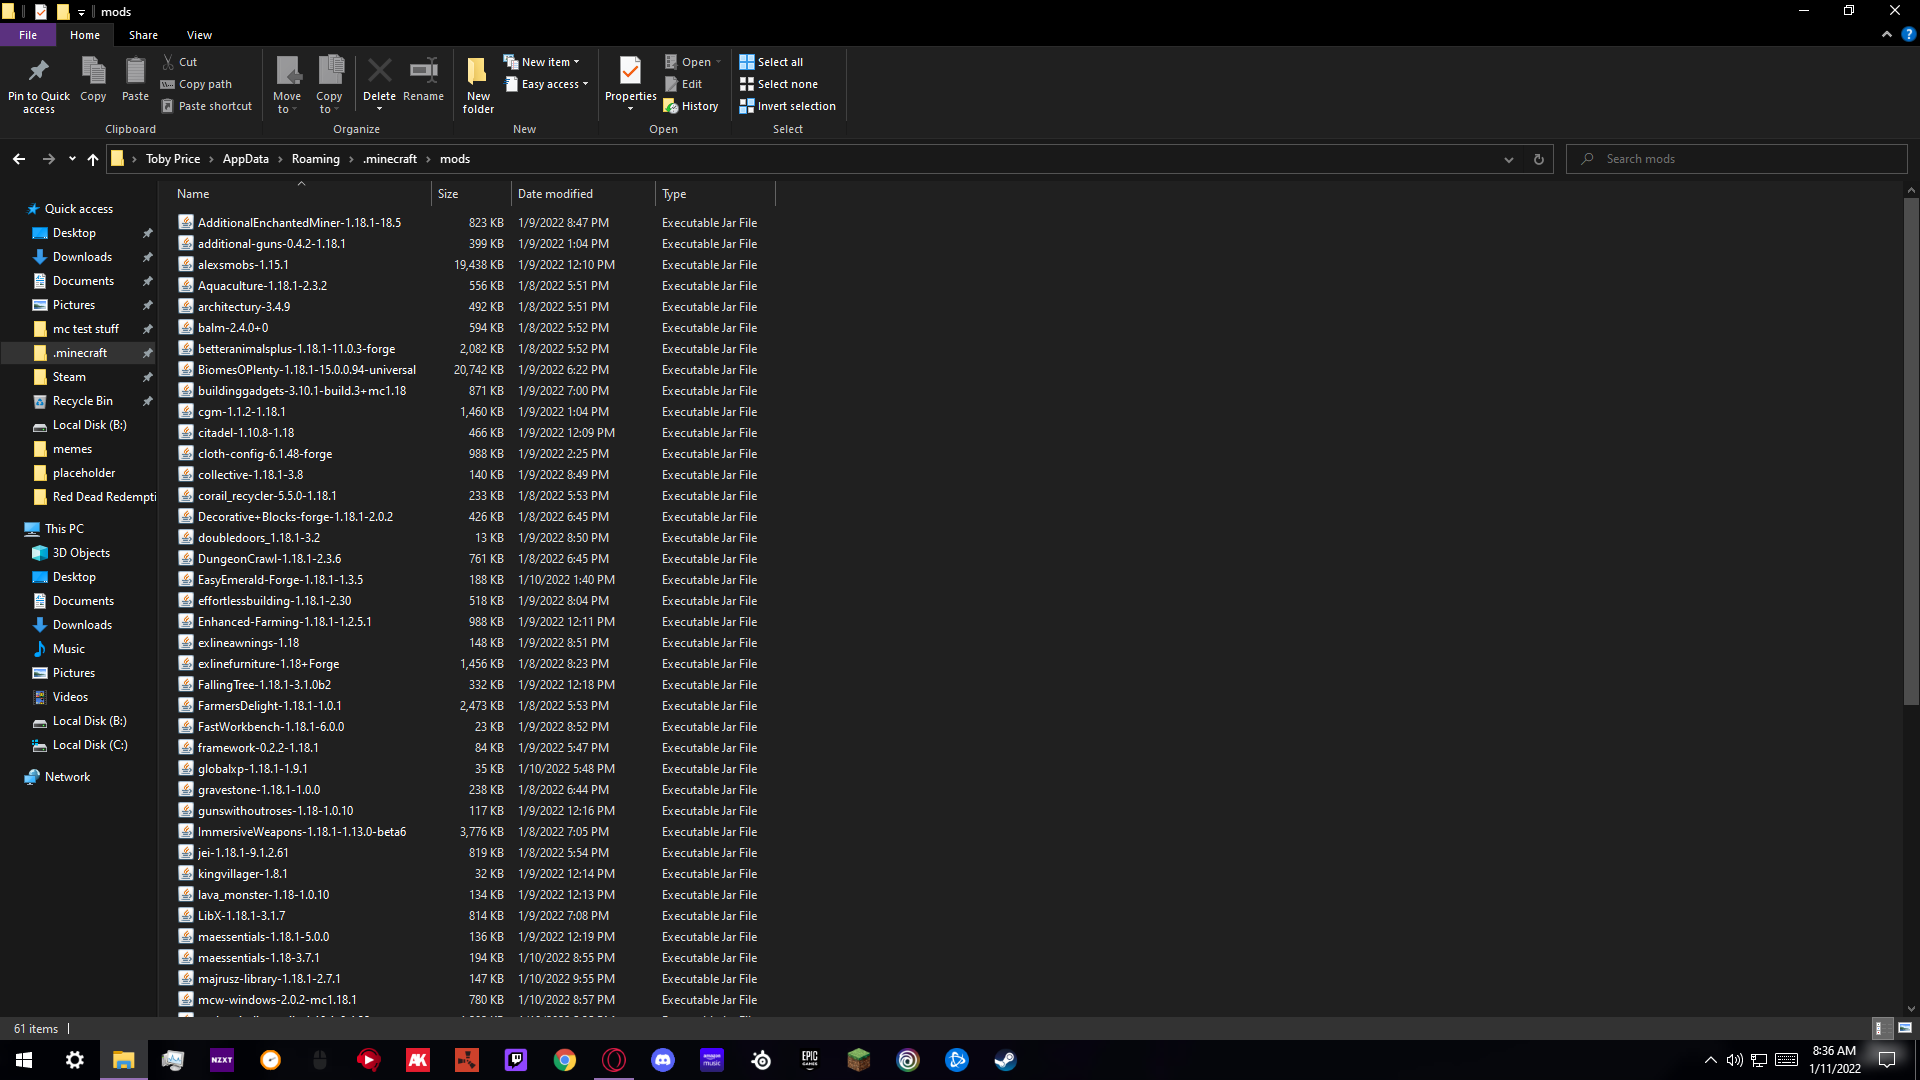
Task: Select the Home ribbon tab
Action: [x=85, y=35]
